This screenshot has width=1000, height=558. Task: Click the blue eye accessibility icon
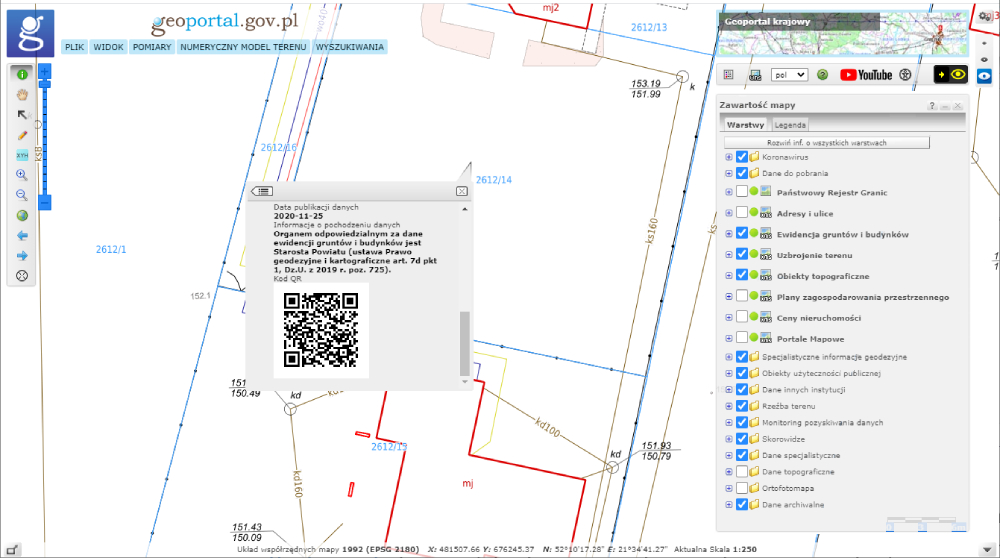click(x=984, y=75)
